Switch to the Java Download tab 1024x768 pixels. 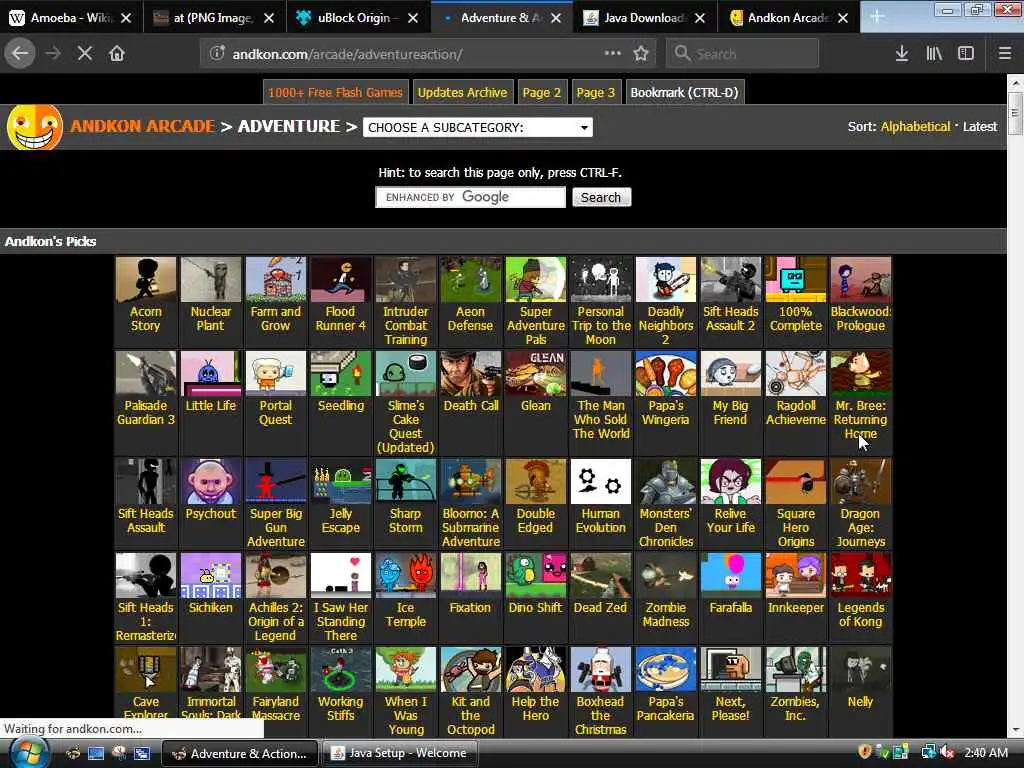click(x=643, y=18)
